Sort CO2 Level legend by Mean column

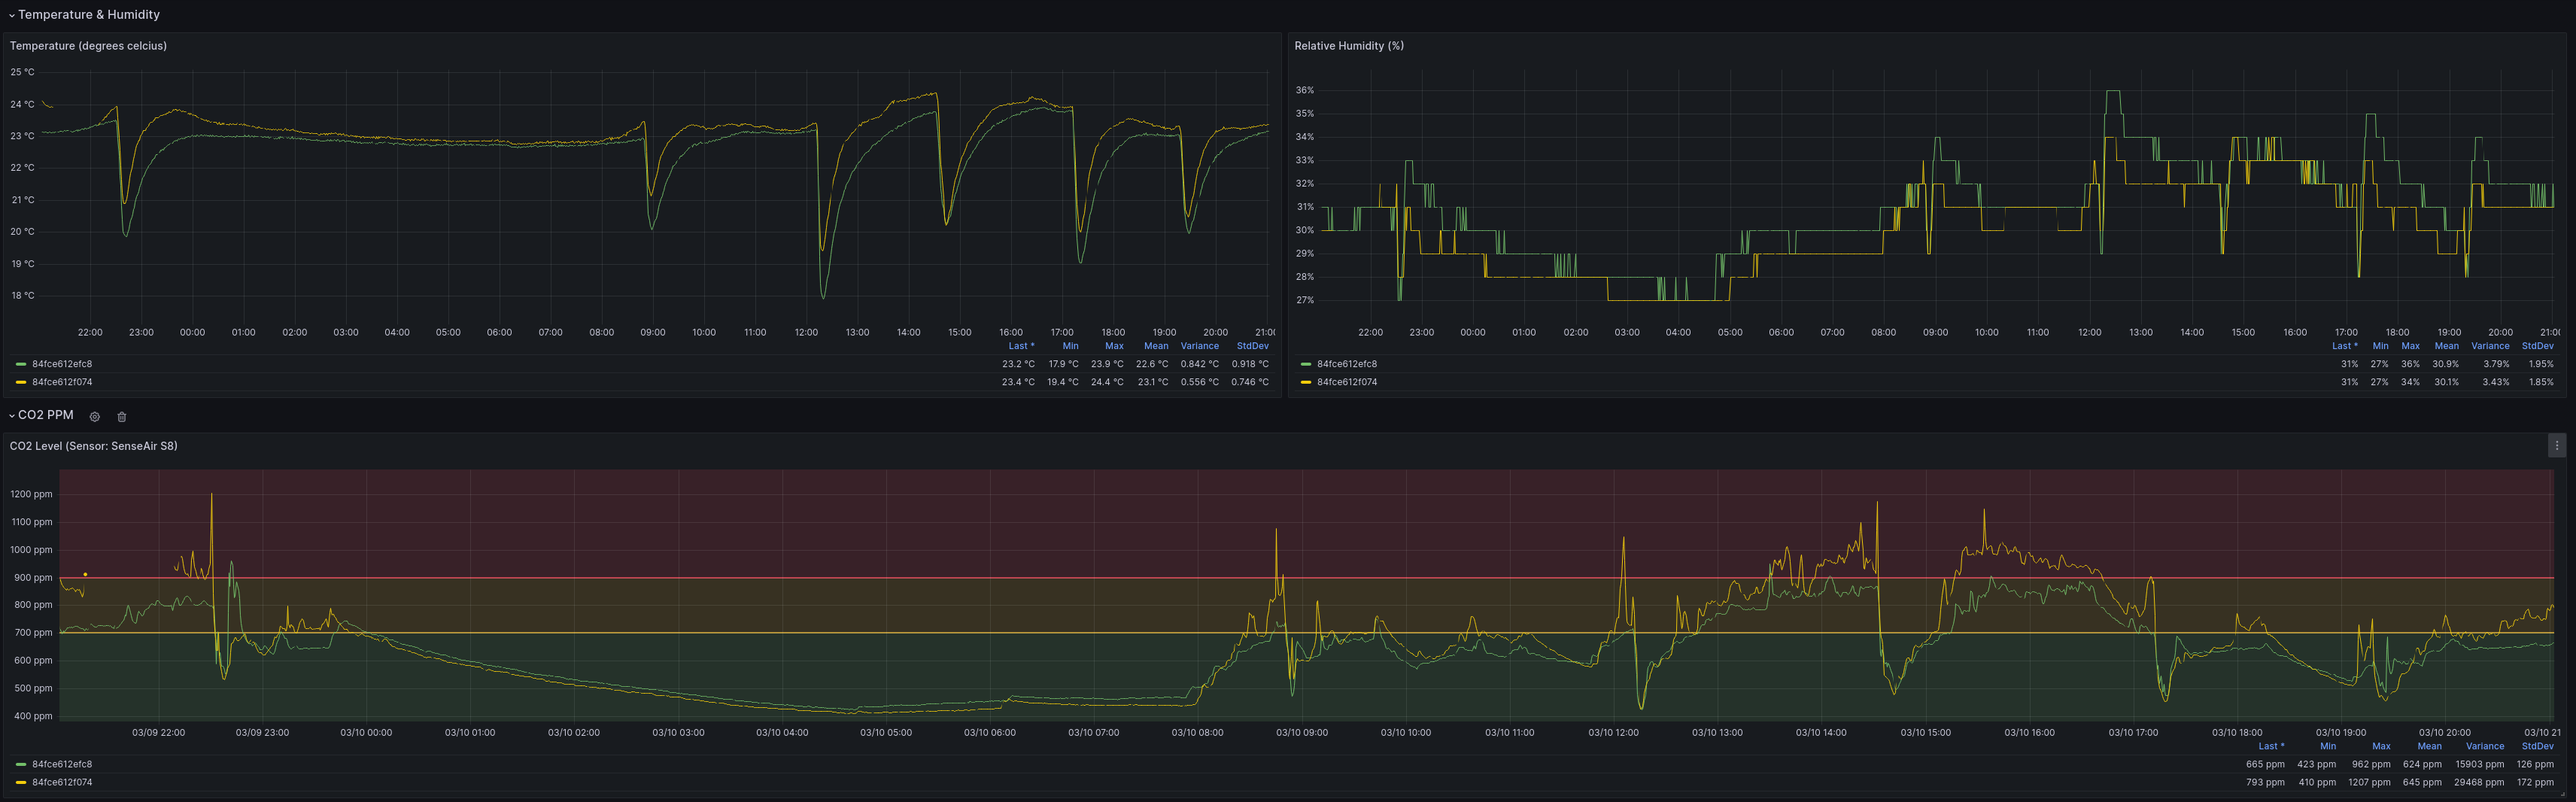(x=2430, y=746)
